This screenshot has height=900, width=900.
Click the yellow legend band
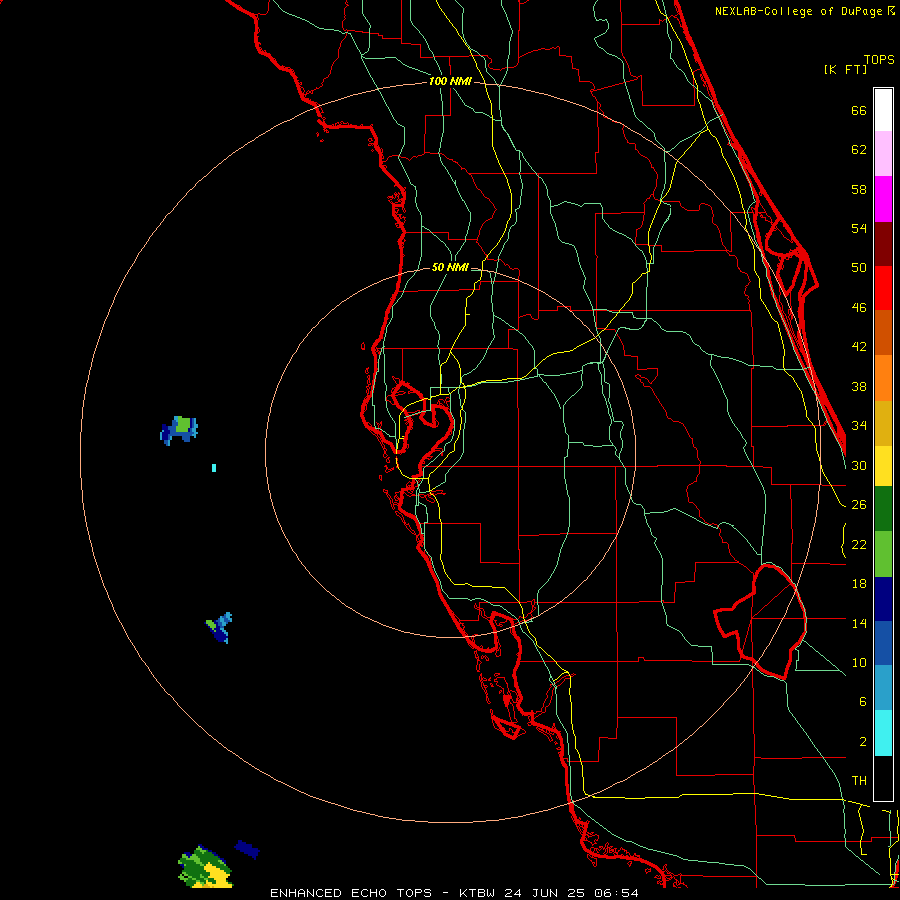883,466
